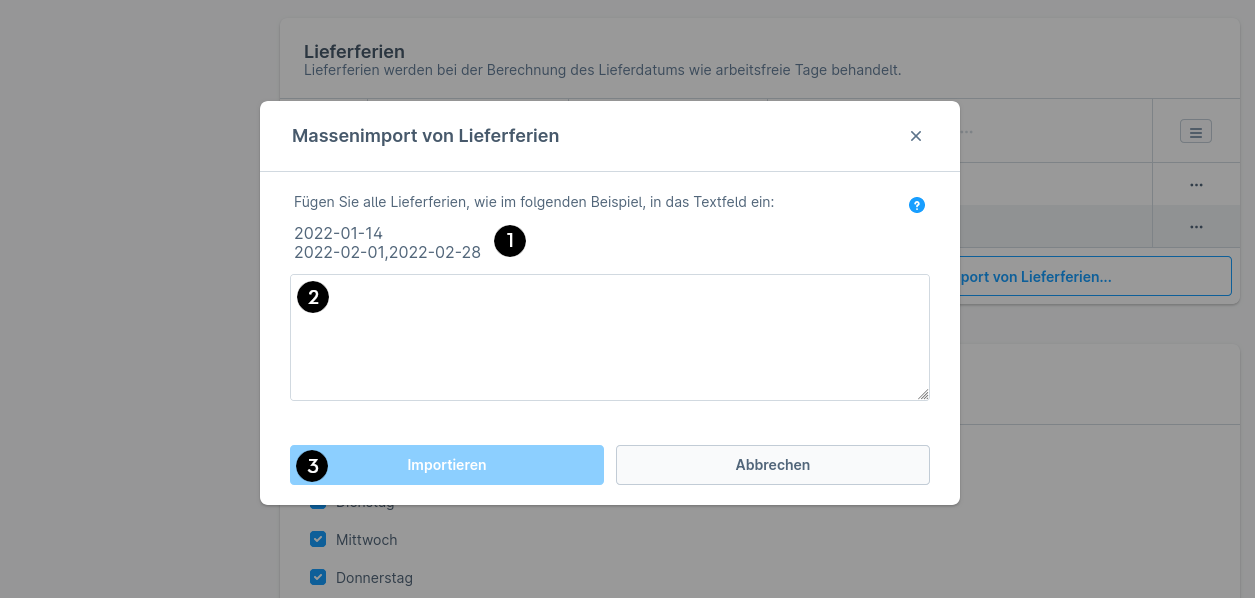Viewport: 1255px width, 598px height.
Task: Click the blue help question mark icon
Action: coord(917,205)
